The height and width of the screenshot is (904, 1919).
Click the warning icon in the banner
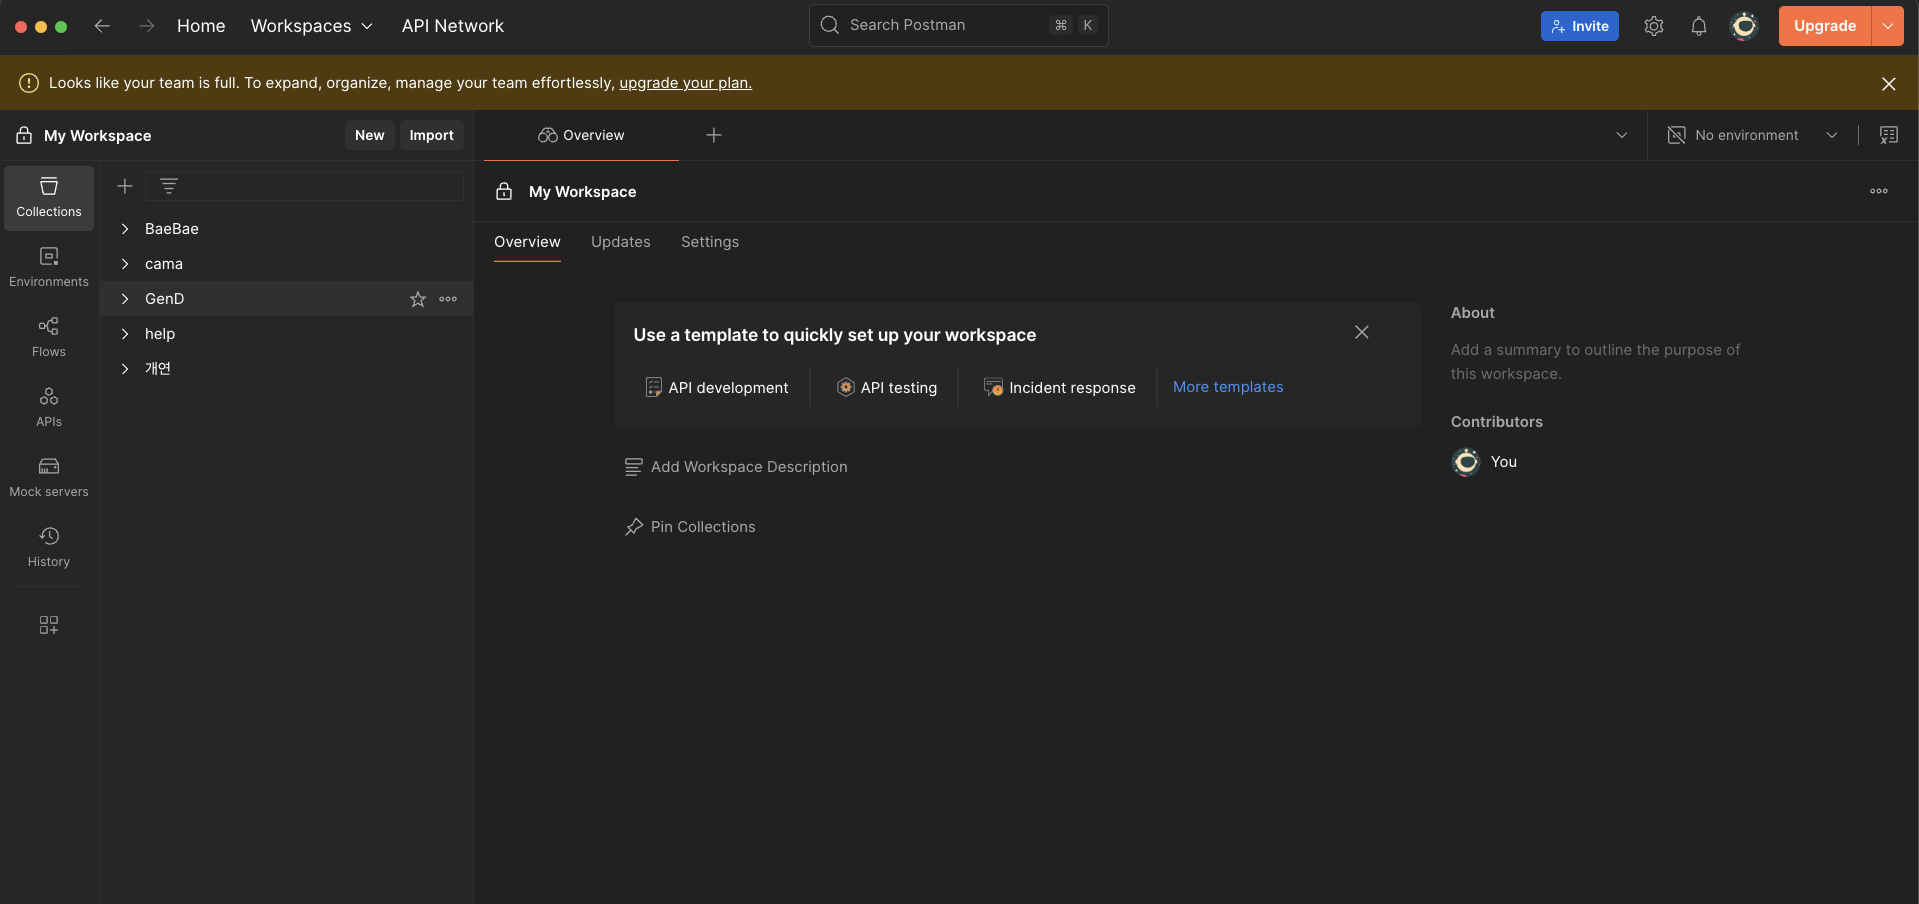pos(29,83)
